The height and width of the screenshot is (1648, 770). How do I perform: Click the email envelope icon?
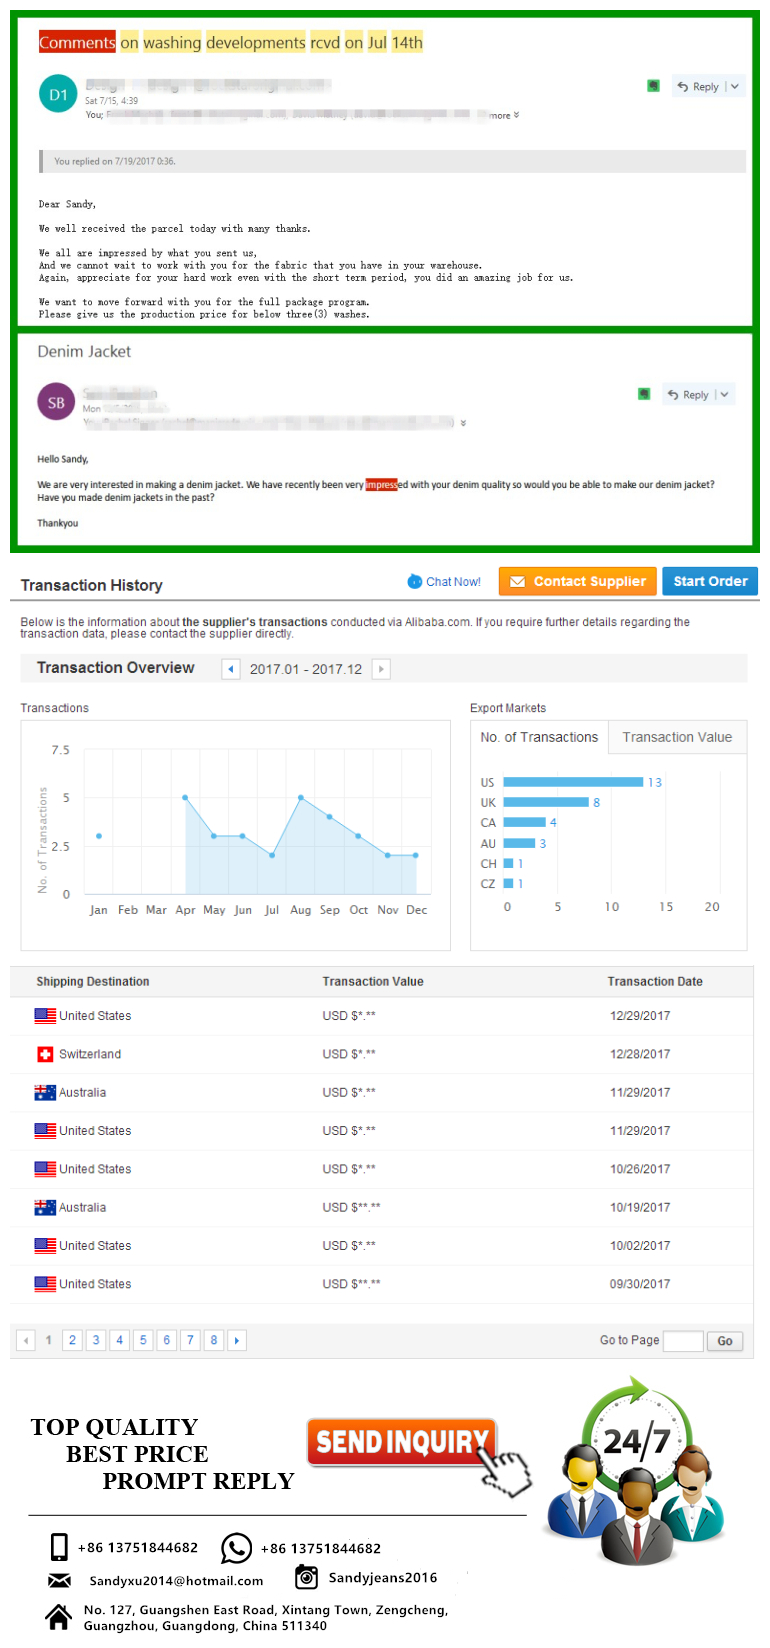(59, 1581)
